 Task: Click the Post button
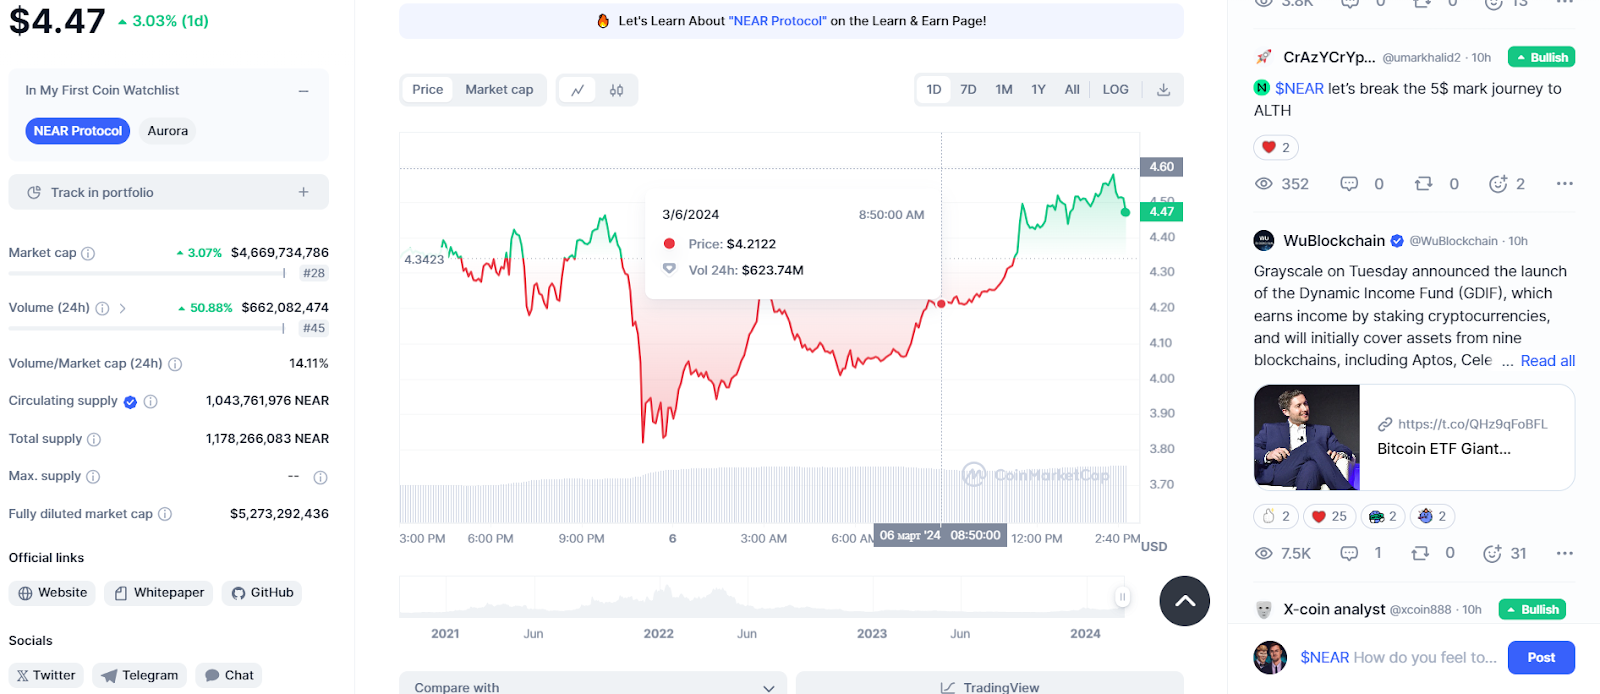click(1541, 657)
